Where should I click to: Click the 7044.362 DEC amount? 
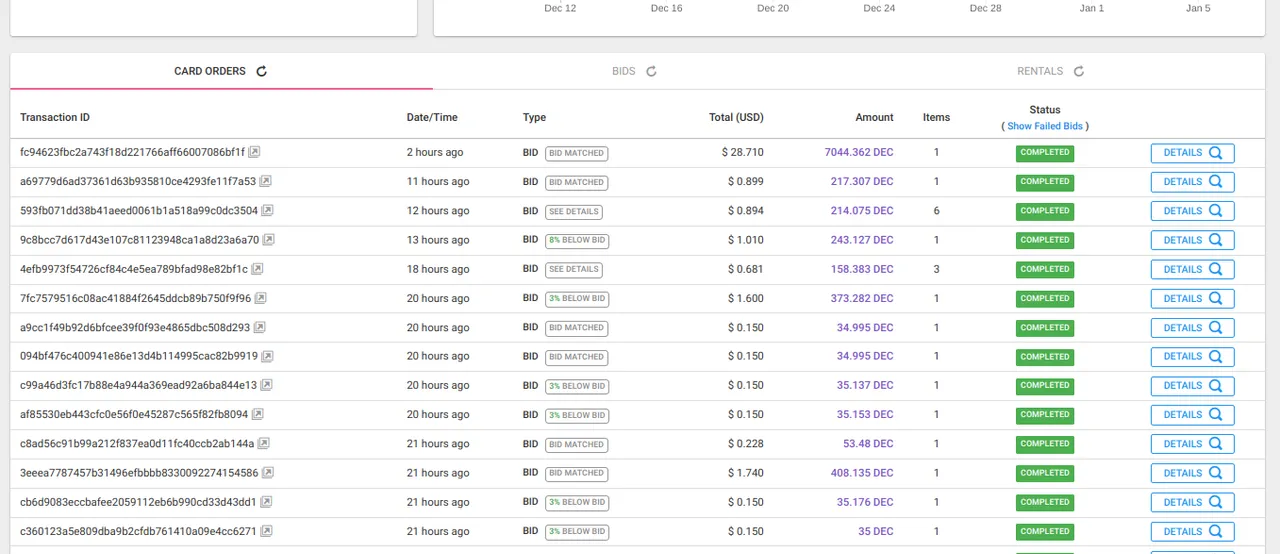pos(859,153)
